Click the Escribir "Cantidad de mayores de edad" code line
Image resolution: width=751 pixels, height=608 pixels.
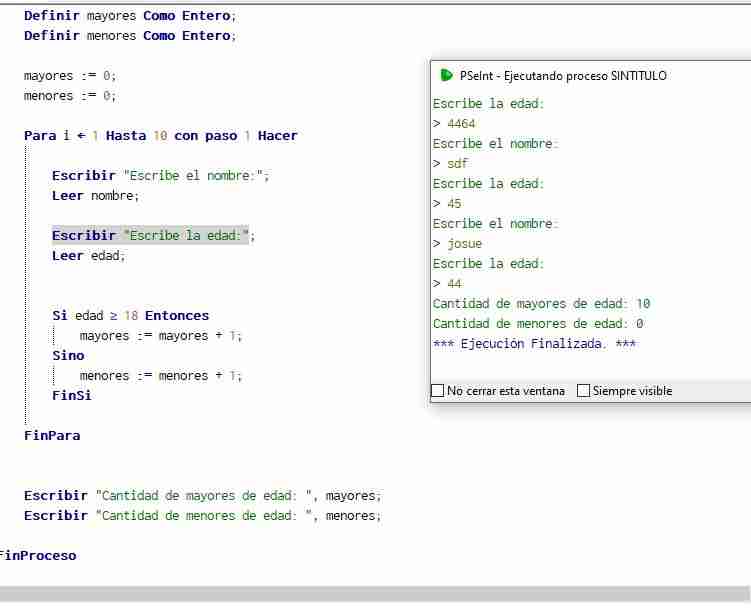pos(203,495)
